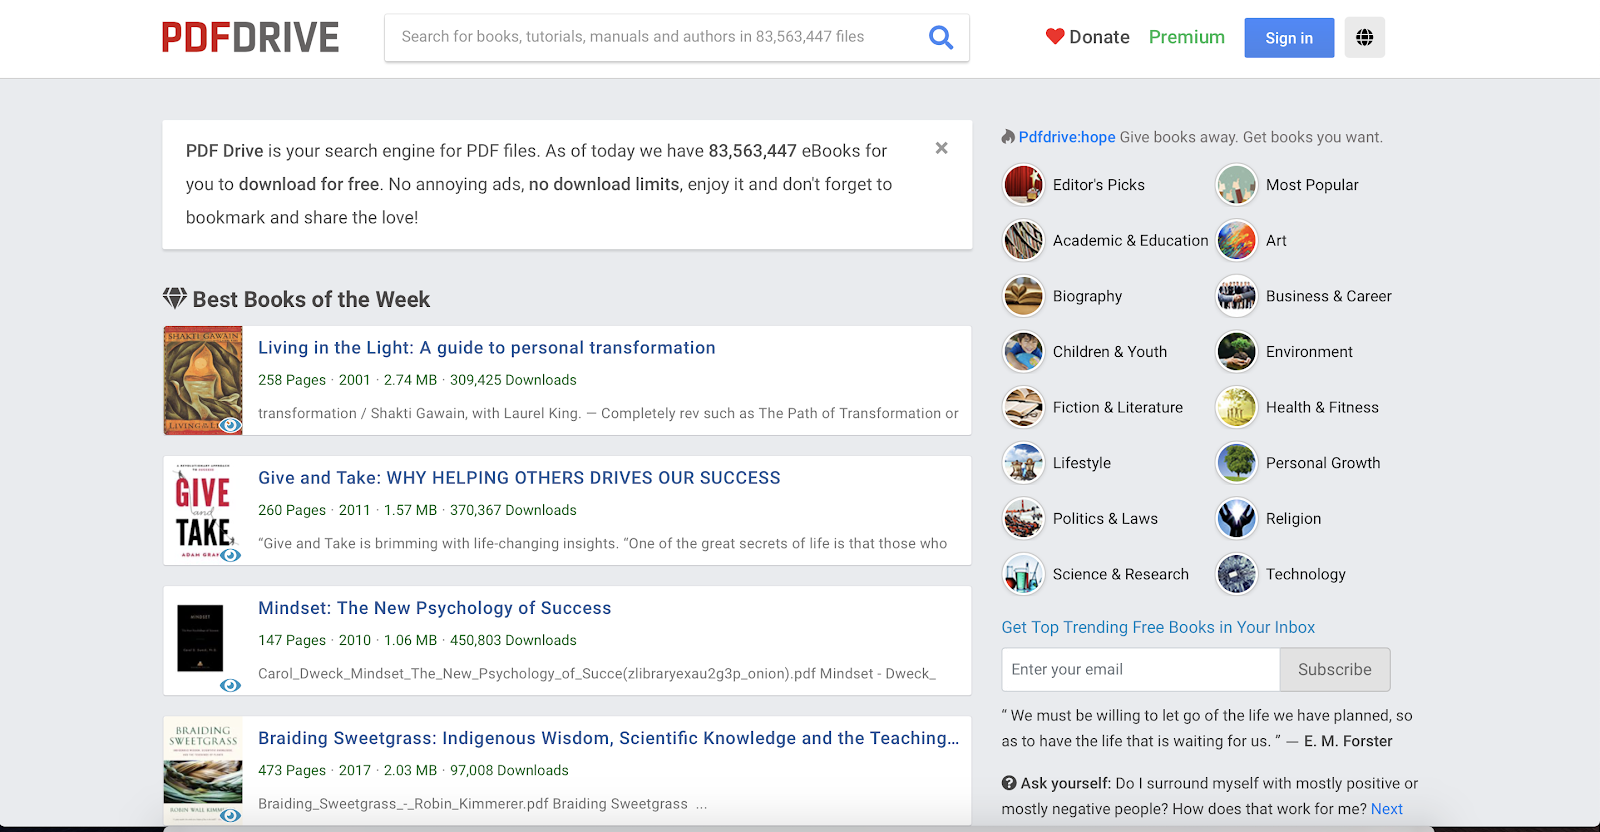
Task: Preview Braiding Sweetgrass via eye icon
Action: tap(231, 815)
